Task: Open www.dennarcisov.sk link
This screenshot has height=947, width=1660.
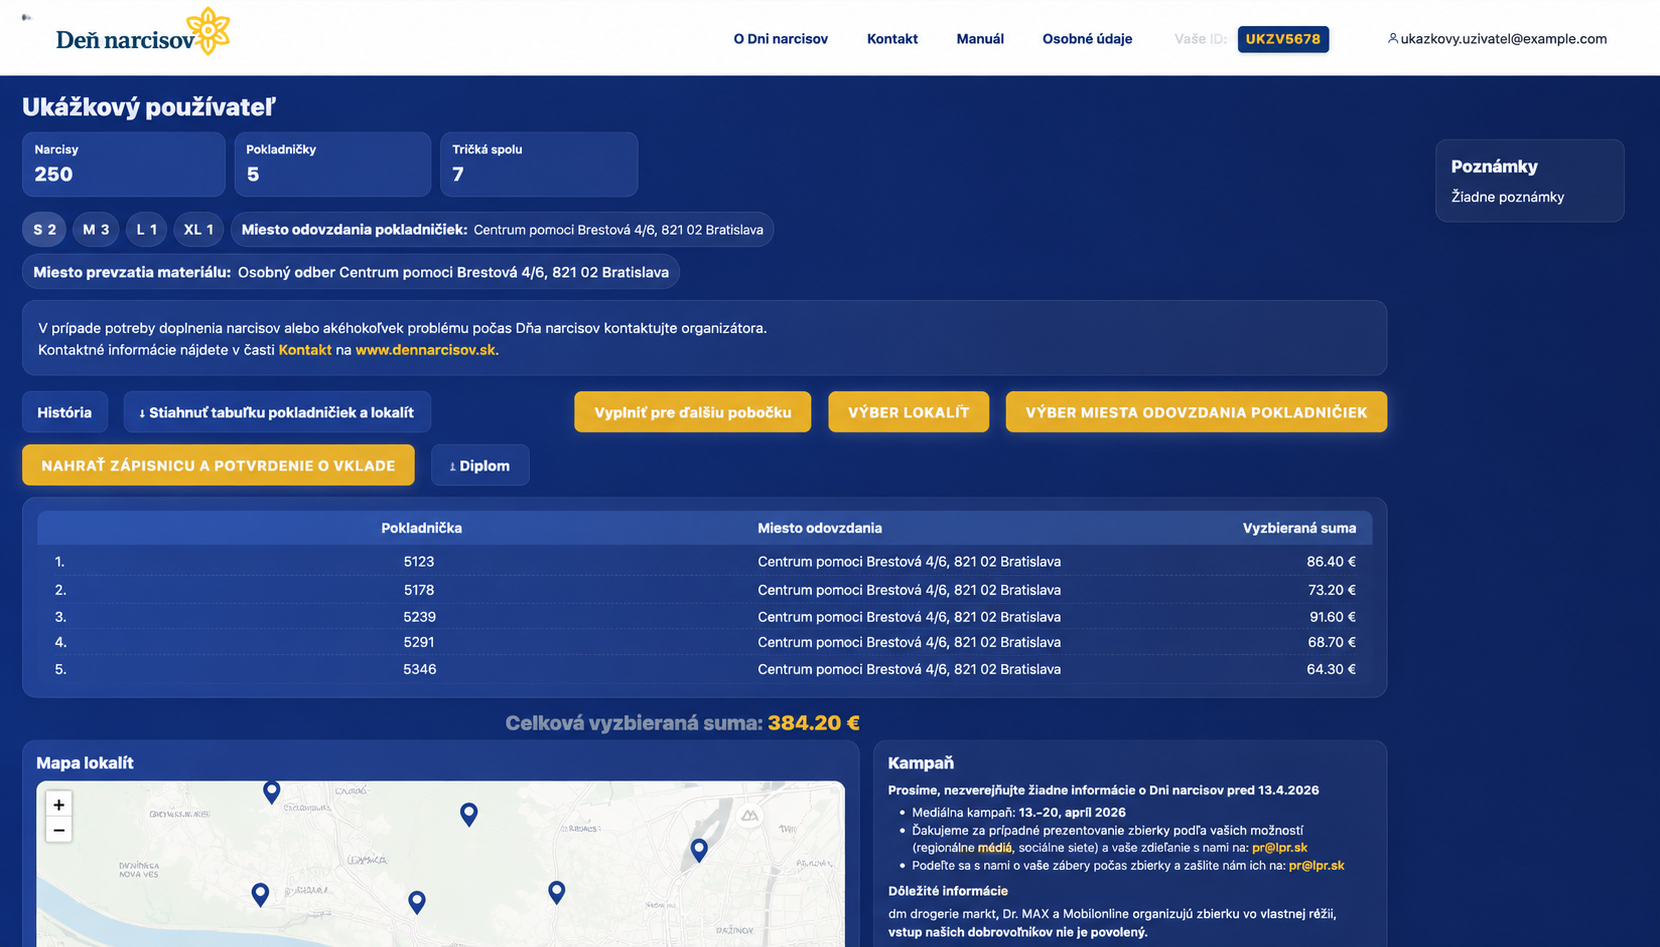Action: click(x=425, y=350)
